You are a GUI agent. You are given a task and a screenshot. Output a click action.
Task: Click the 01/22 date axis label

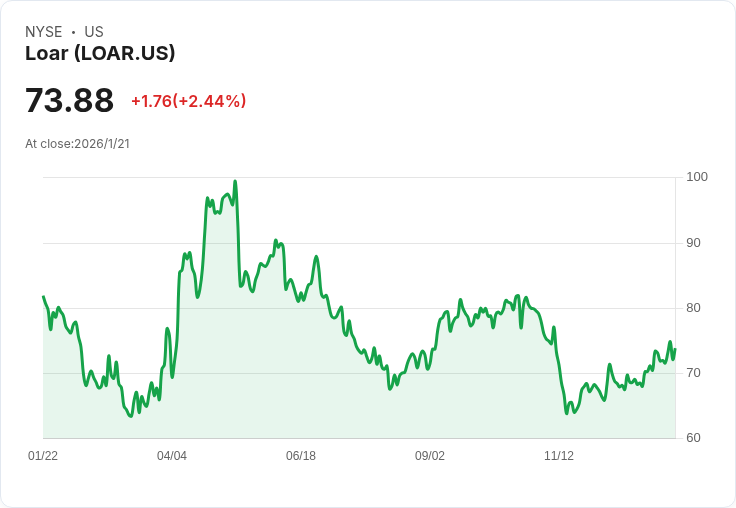click(43, 456)
